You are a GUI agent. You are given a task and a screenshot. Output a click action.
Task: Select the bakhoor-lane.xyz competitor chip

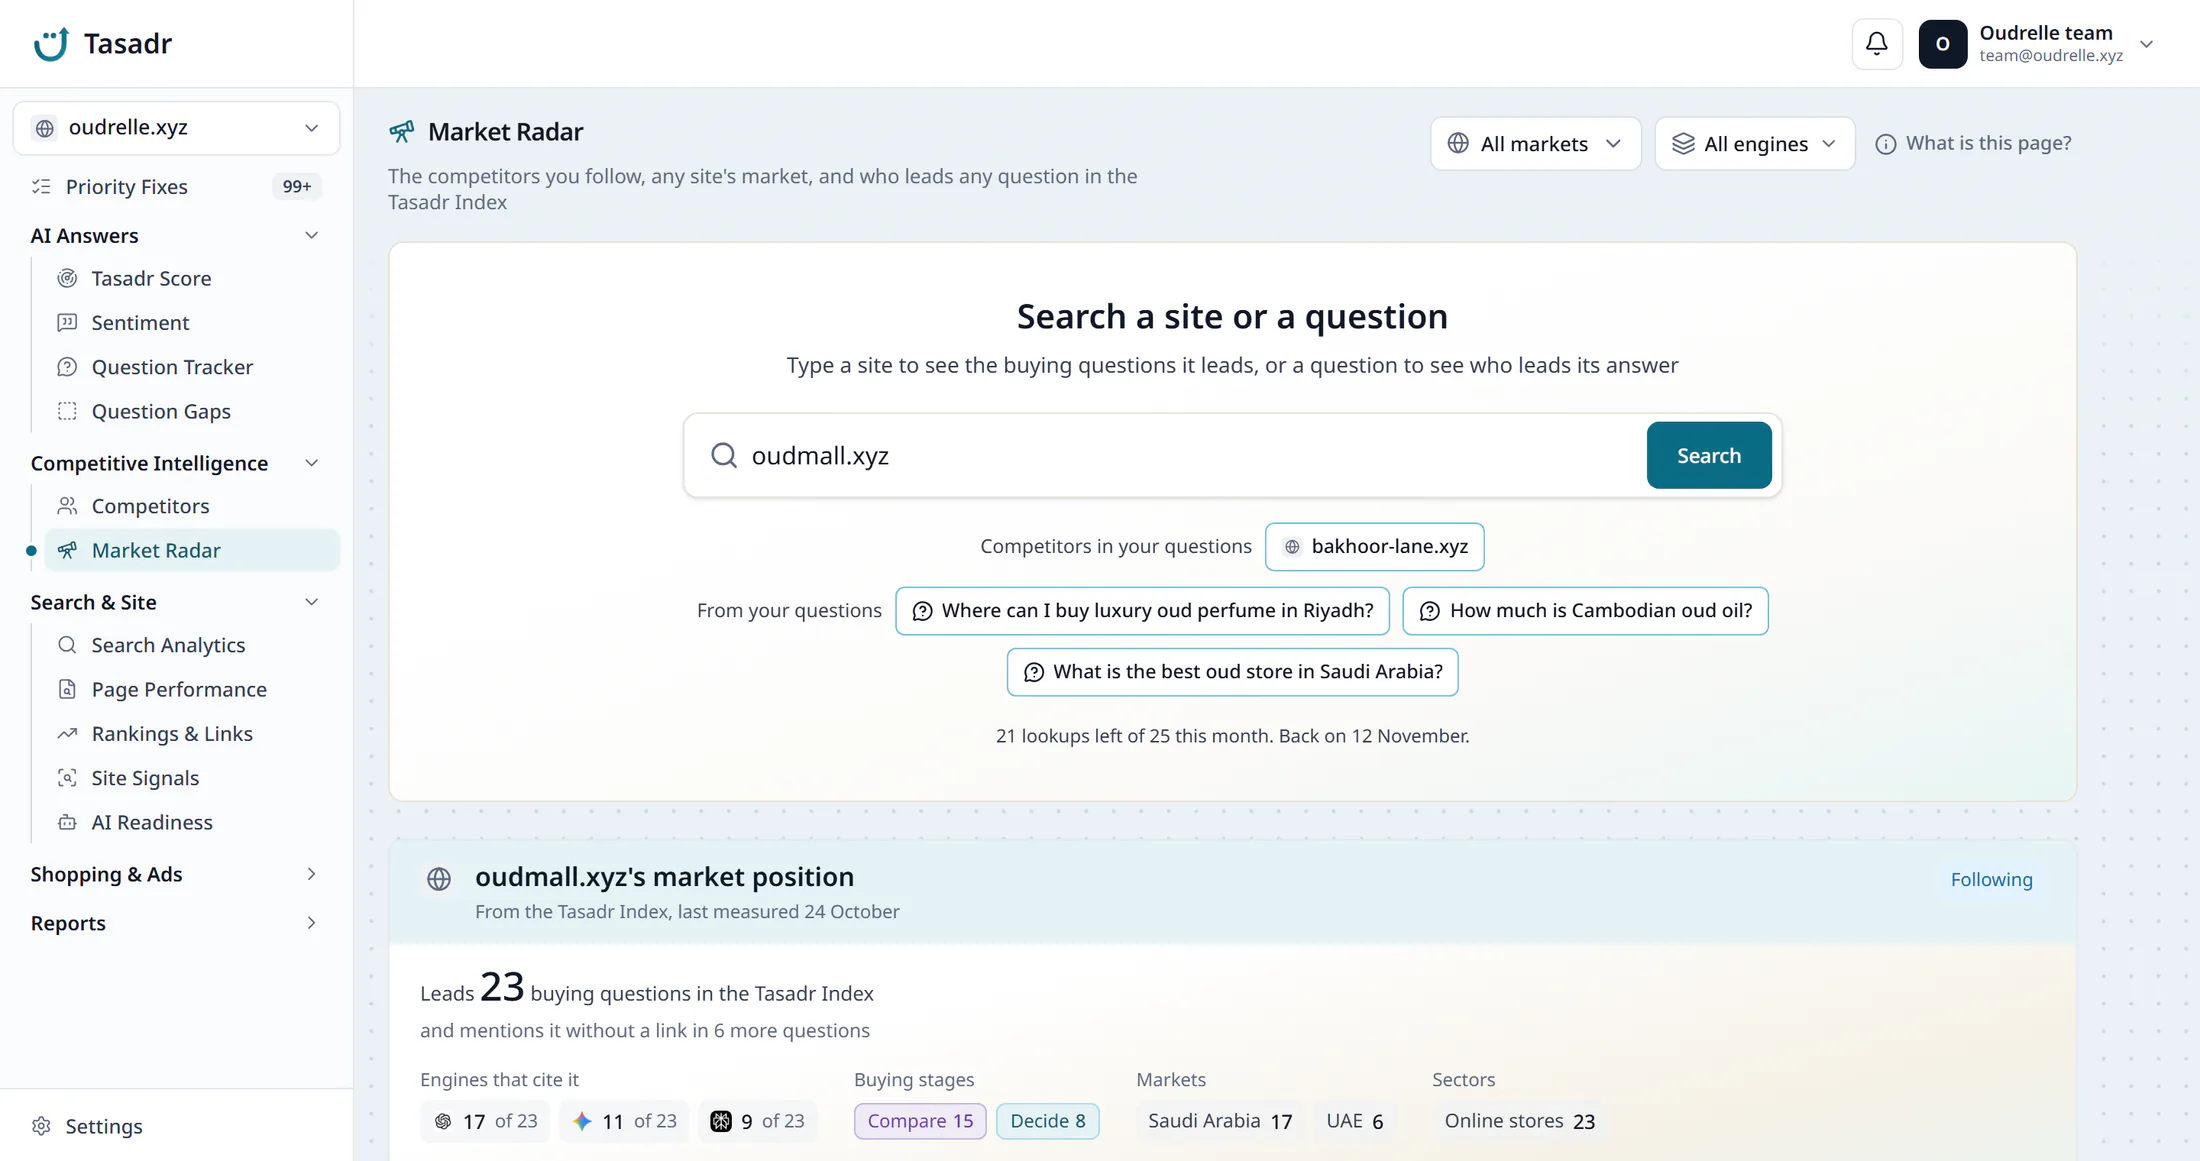[x=1374, y=547]
